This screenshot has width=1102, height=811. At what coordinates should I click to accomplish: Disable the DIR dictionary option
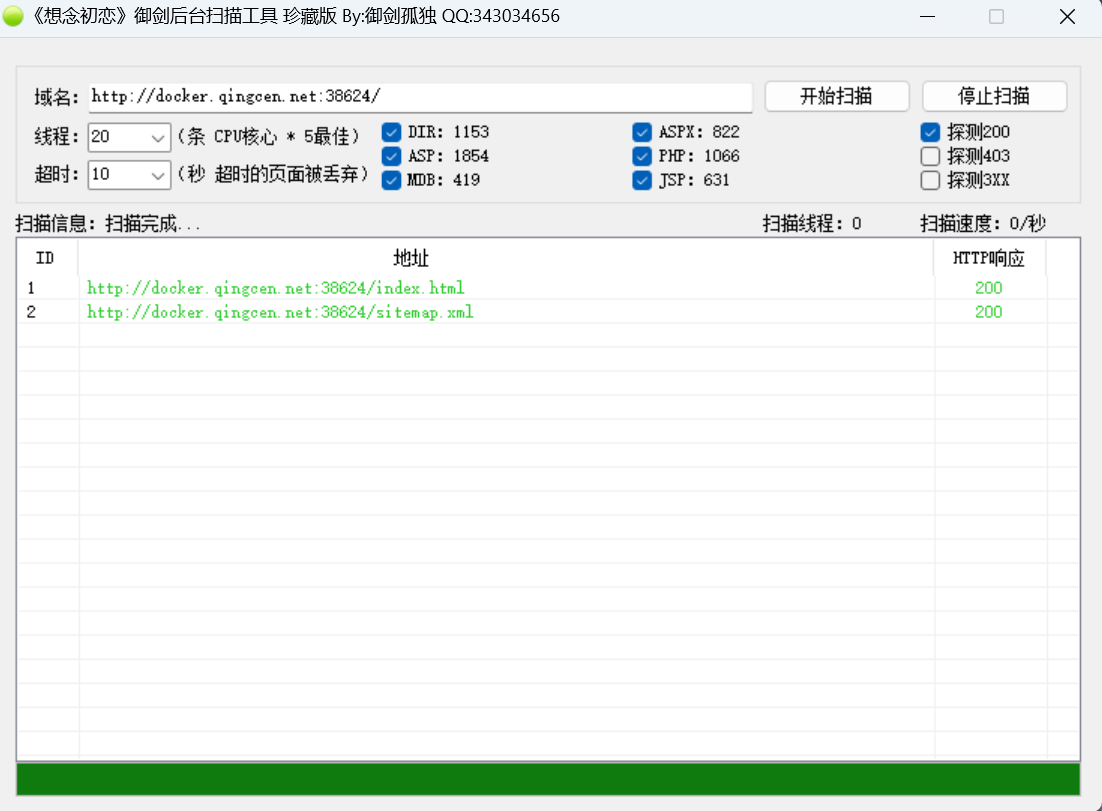(x=391, y=132)
